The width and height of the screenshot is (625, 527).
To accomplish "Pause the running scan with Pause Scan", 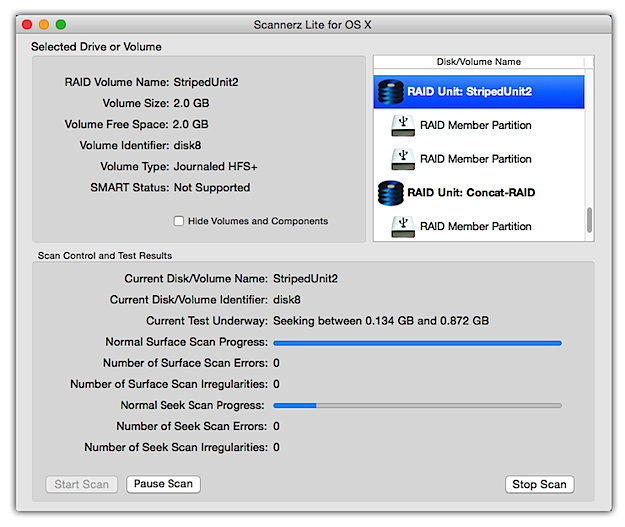I will tap(163, 484).
